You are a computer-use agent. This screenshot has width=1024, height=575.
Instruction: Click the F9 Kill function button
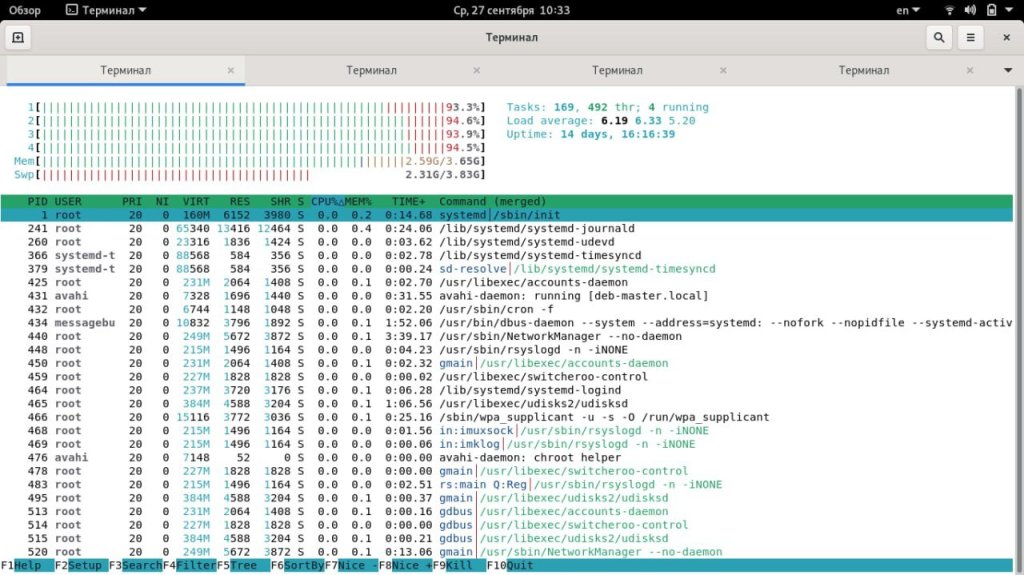tap(456, 566)
